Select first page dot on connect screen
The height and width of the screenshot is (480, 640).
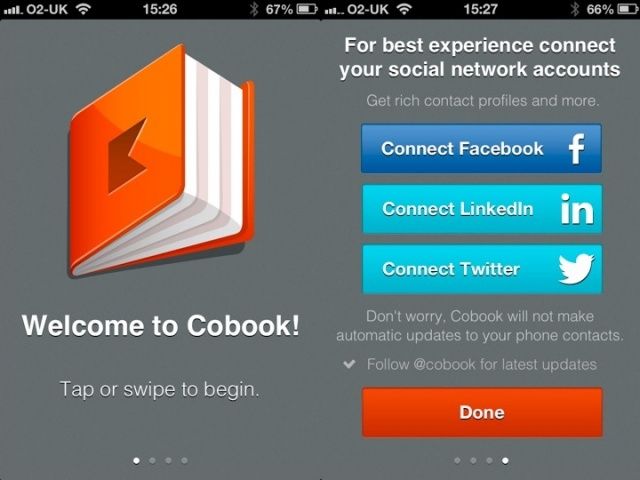click(x=457, y=460)
